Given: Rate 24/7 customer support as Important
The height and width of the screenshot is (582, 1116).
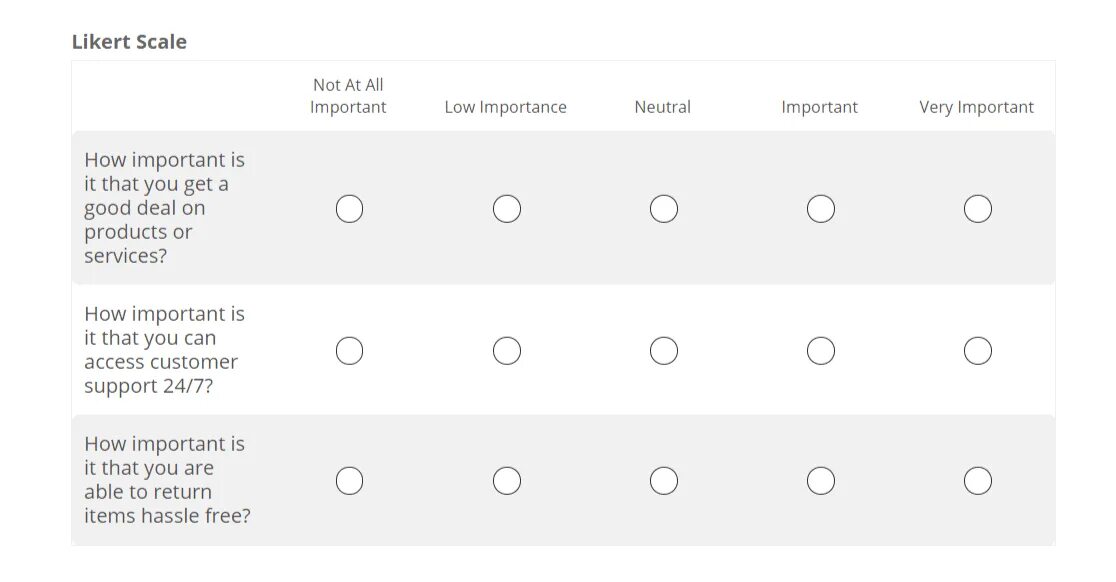Looking at the screenshot, I should [x=821, y=351].
